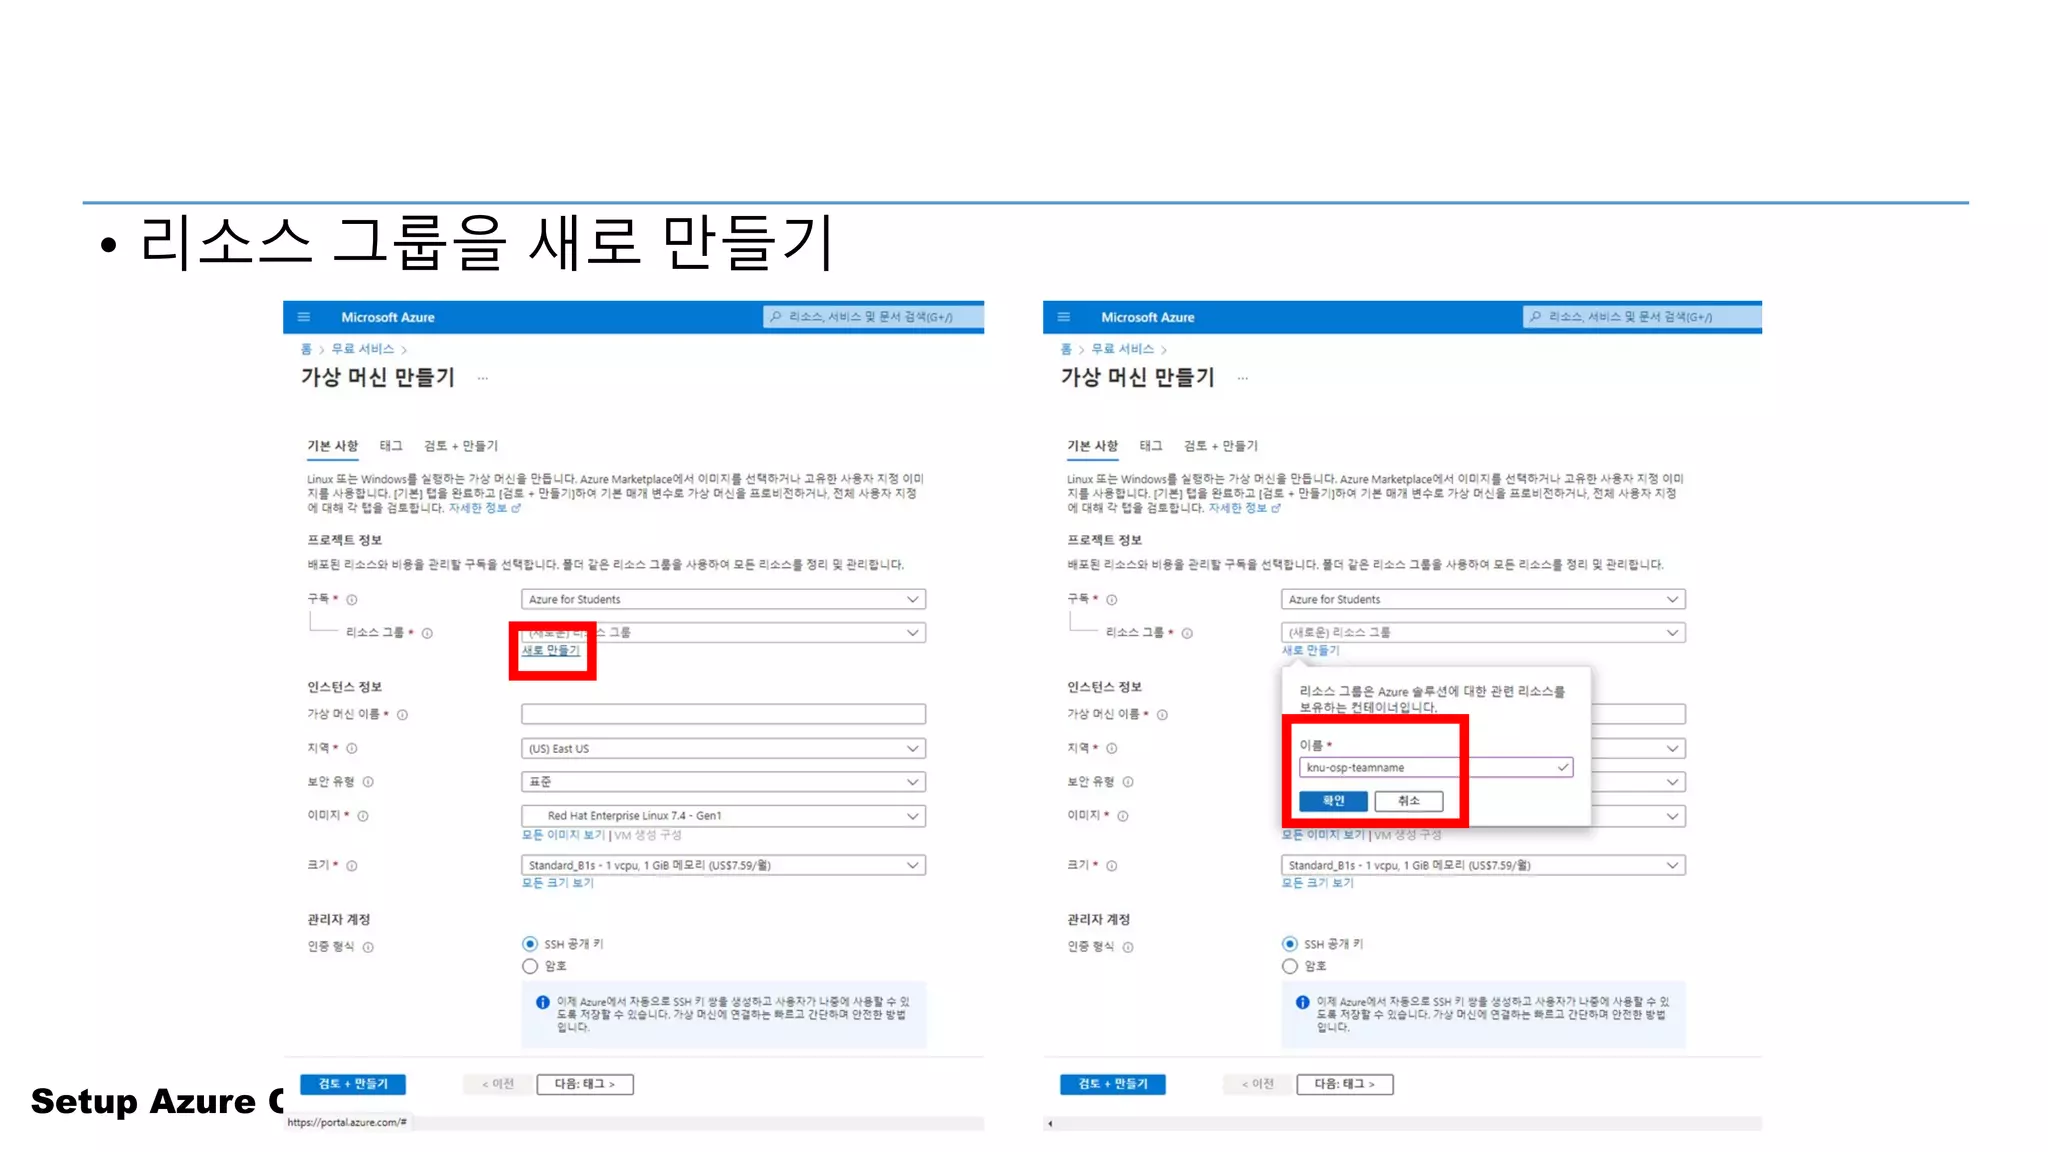Click 가상 머신 이름 info icon in right screenshot
This screenshot has height=1152, width=2048.
coord(1162,715)
